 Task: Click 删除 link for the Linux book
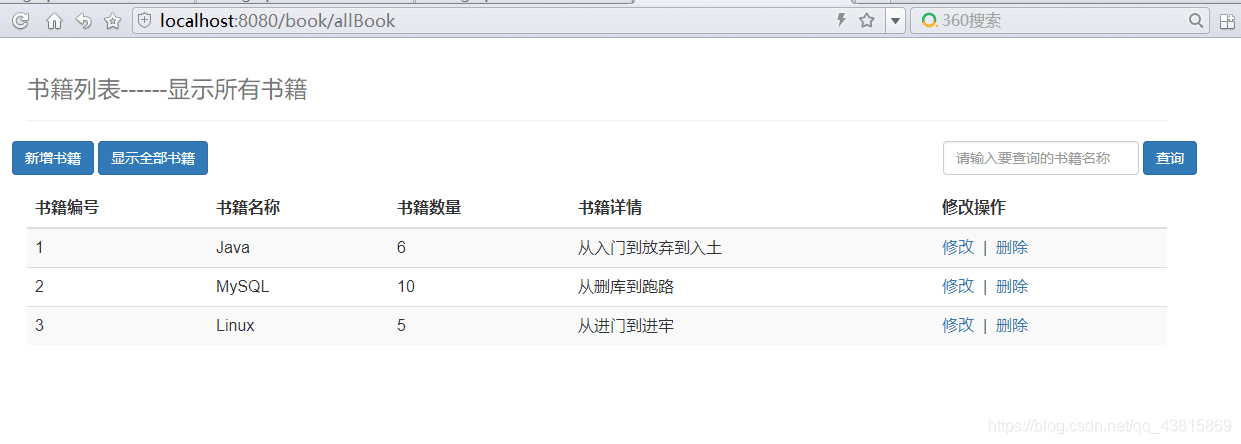tap(1012, 325)
